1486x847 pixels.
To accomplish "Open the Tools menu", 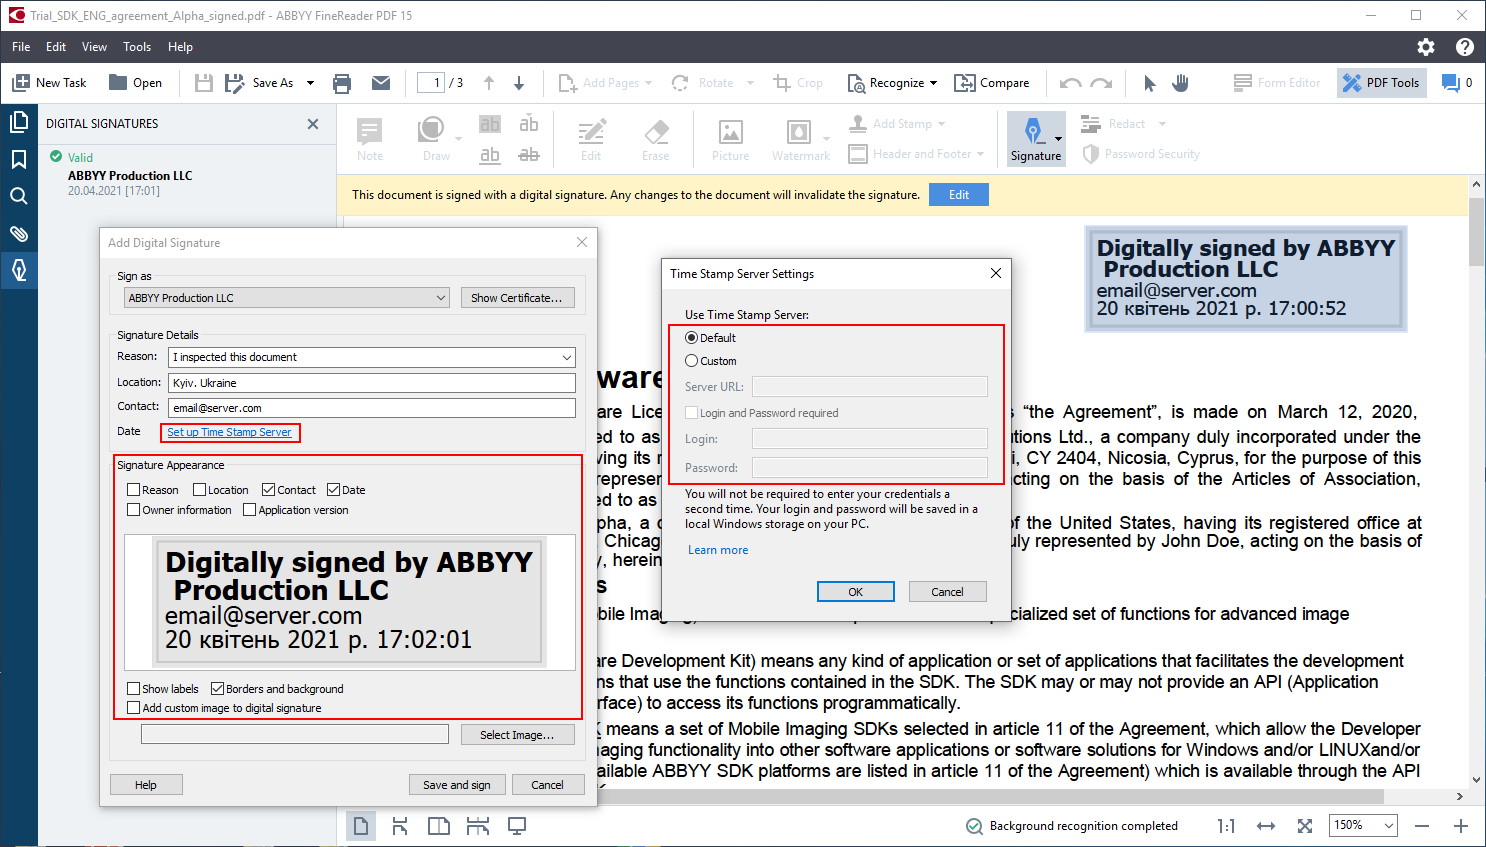I will (137, 47).
